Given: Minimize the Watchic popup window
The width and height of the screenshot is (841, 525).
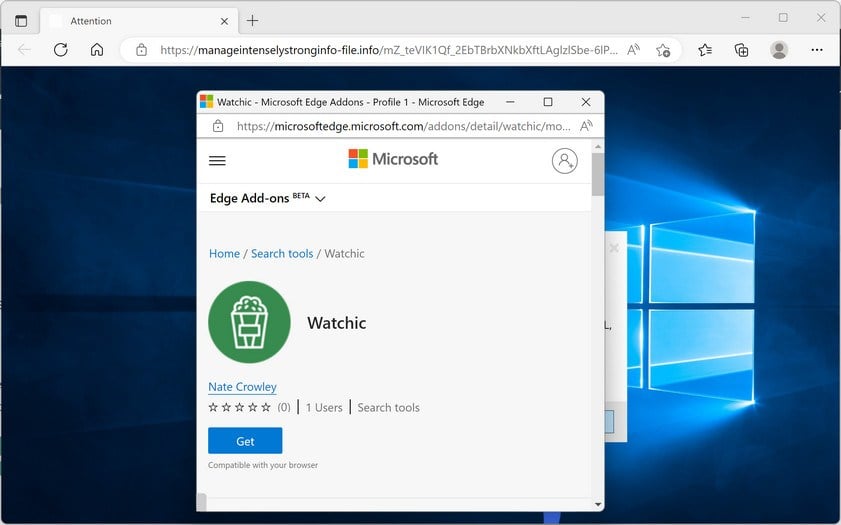Looking at the screenshot, I should tap(510, 102).
